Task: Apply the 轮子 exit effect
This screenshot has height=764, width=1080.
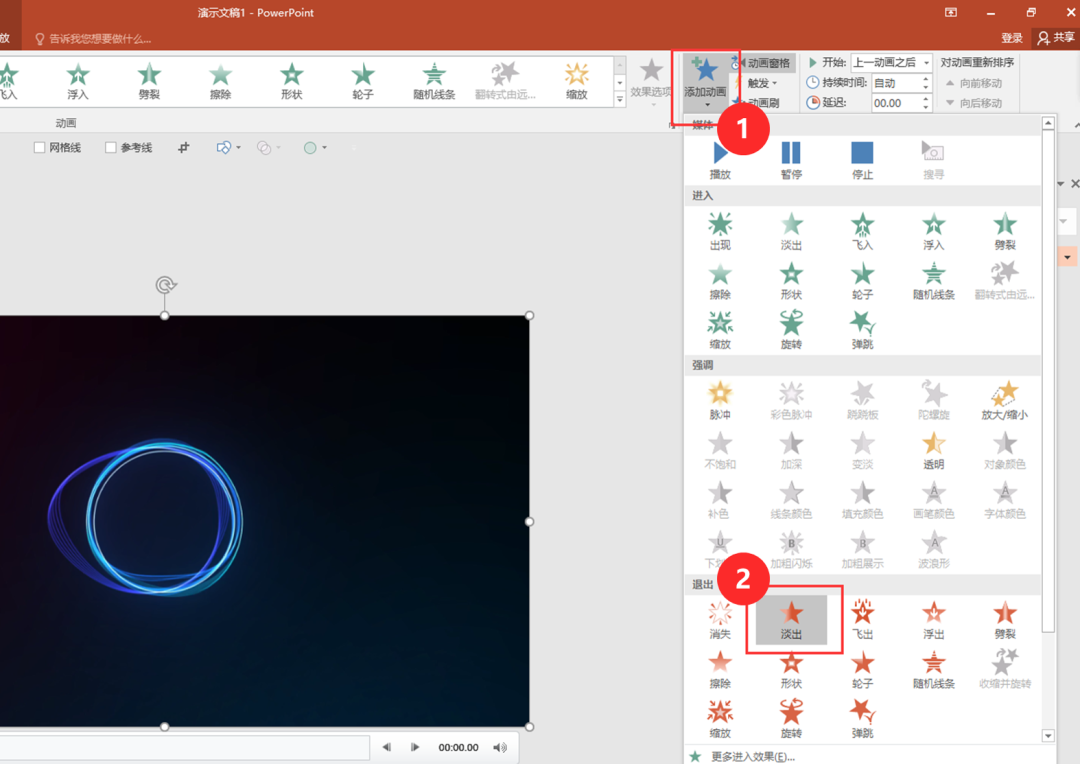Action: [x=862, y=670]
